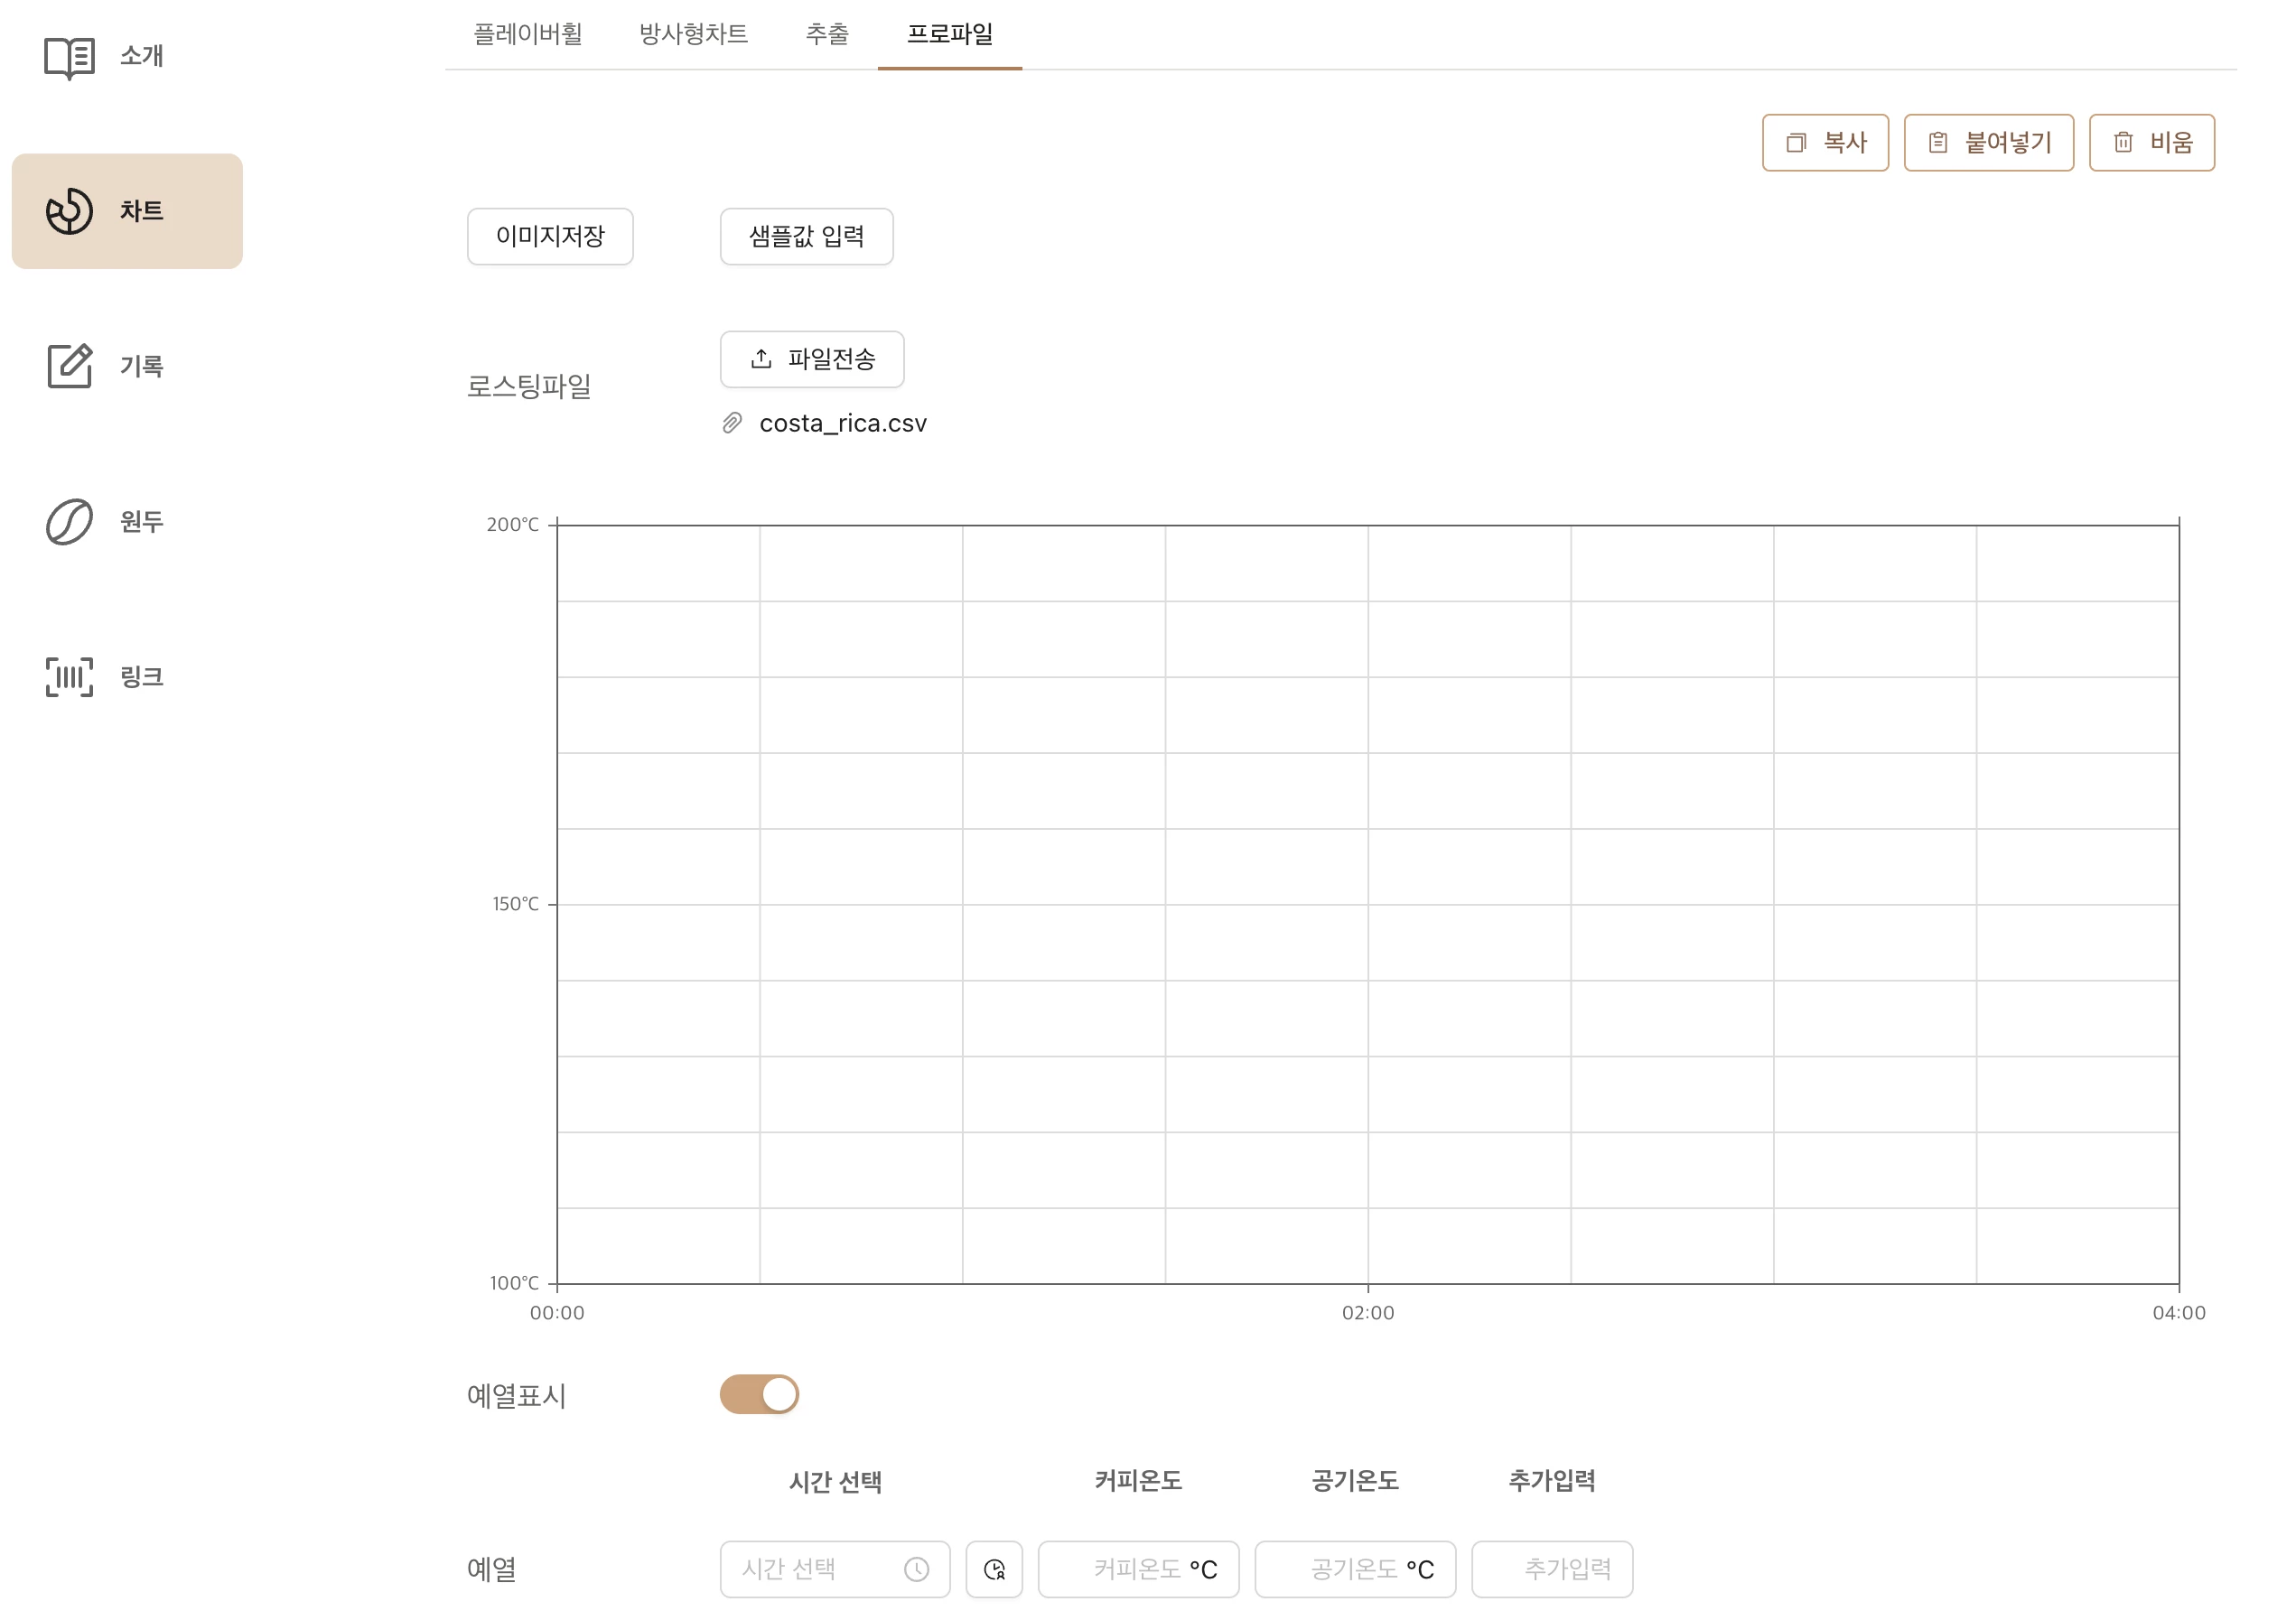Click the 소개 sidebar label
The height and width of the screenshot is (1620, 2296).
pos(142,56)
